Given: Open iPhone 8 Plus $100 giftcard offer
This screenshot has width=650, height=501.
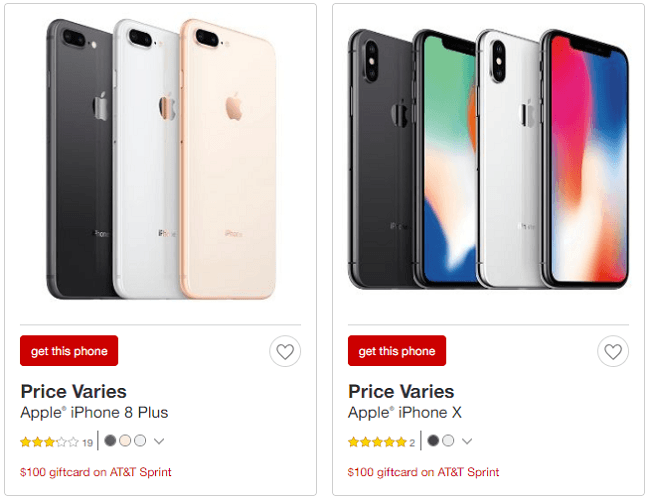Looking at the screenshot, I should pos(96,472).
